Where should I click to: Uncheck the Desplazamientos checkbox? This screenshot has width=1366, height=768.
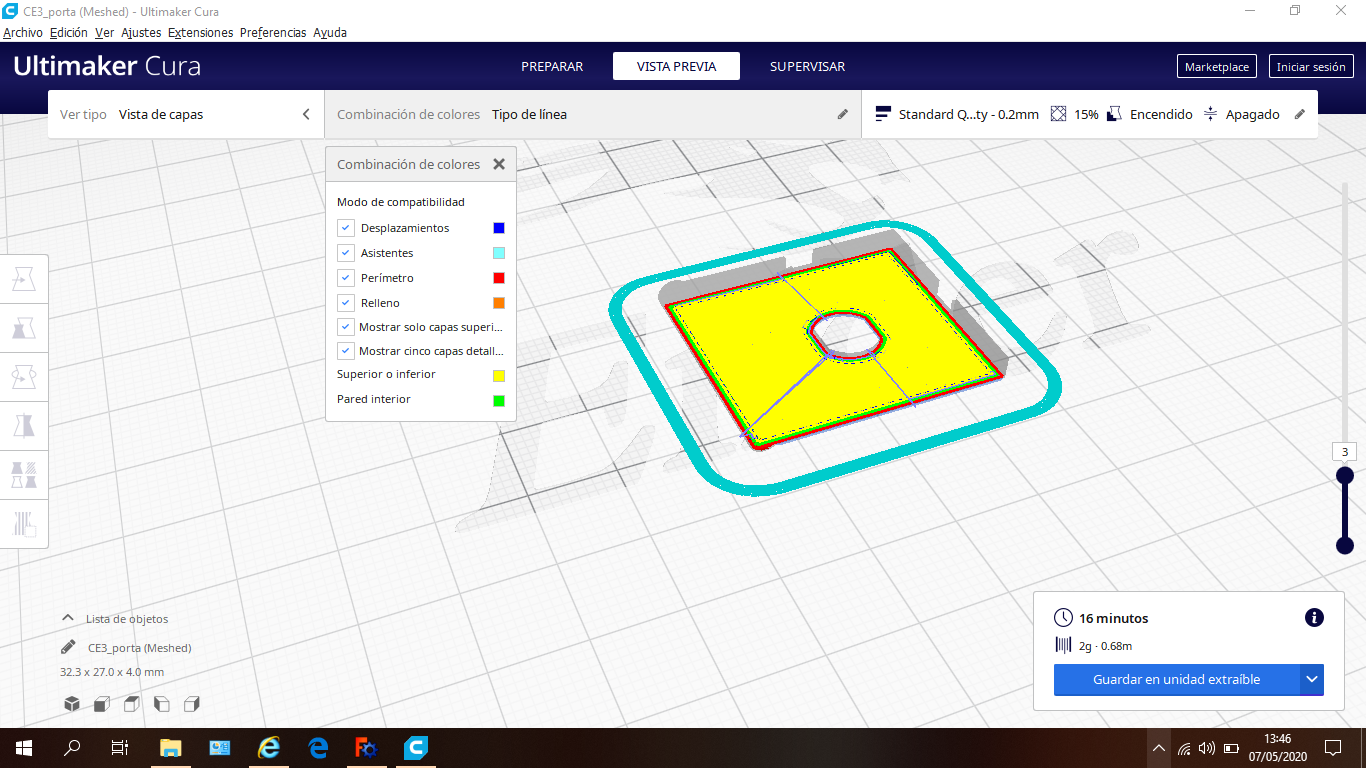(x=346, y=228)
